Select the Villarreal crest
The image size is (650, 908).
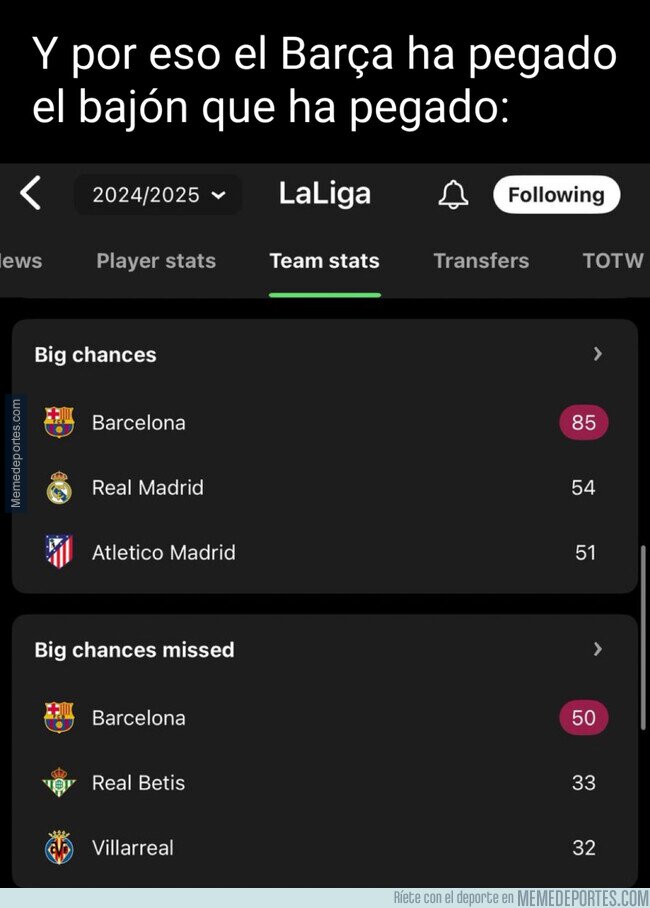(x=59, y=847)
